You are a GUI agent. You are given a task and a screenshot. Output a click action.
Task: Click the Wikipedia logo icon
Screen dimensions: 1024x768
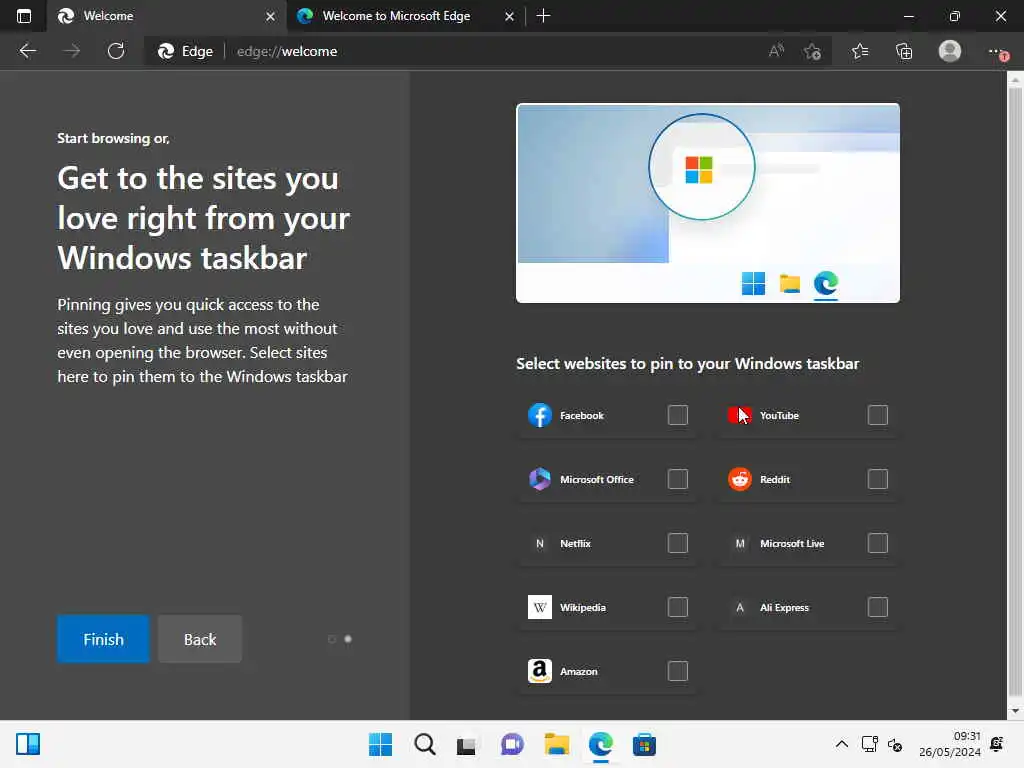pos(539,607)
